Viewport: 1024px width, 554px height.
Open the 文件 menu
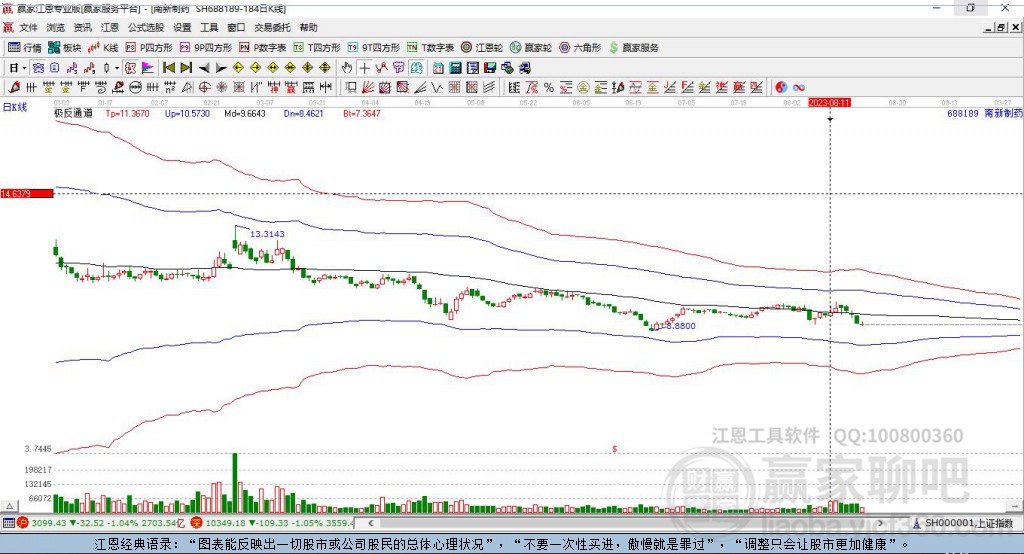[28, 27]
